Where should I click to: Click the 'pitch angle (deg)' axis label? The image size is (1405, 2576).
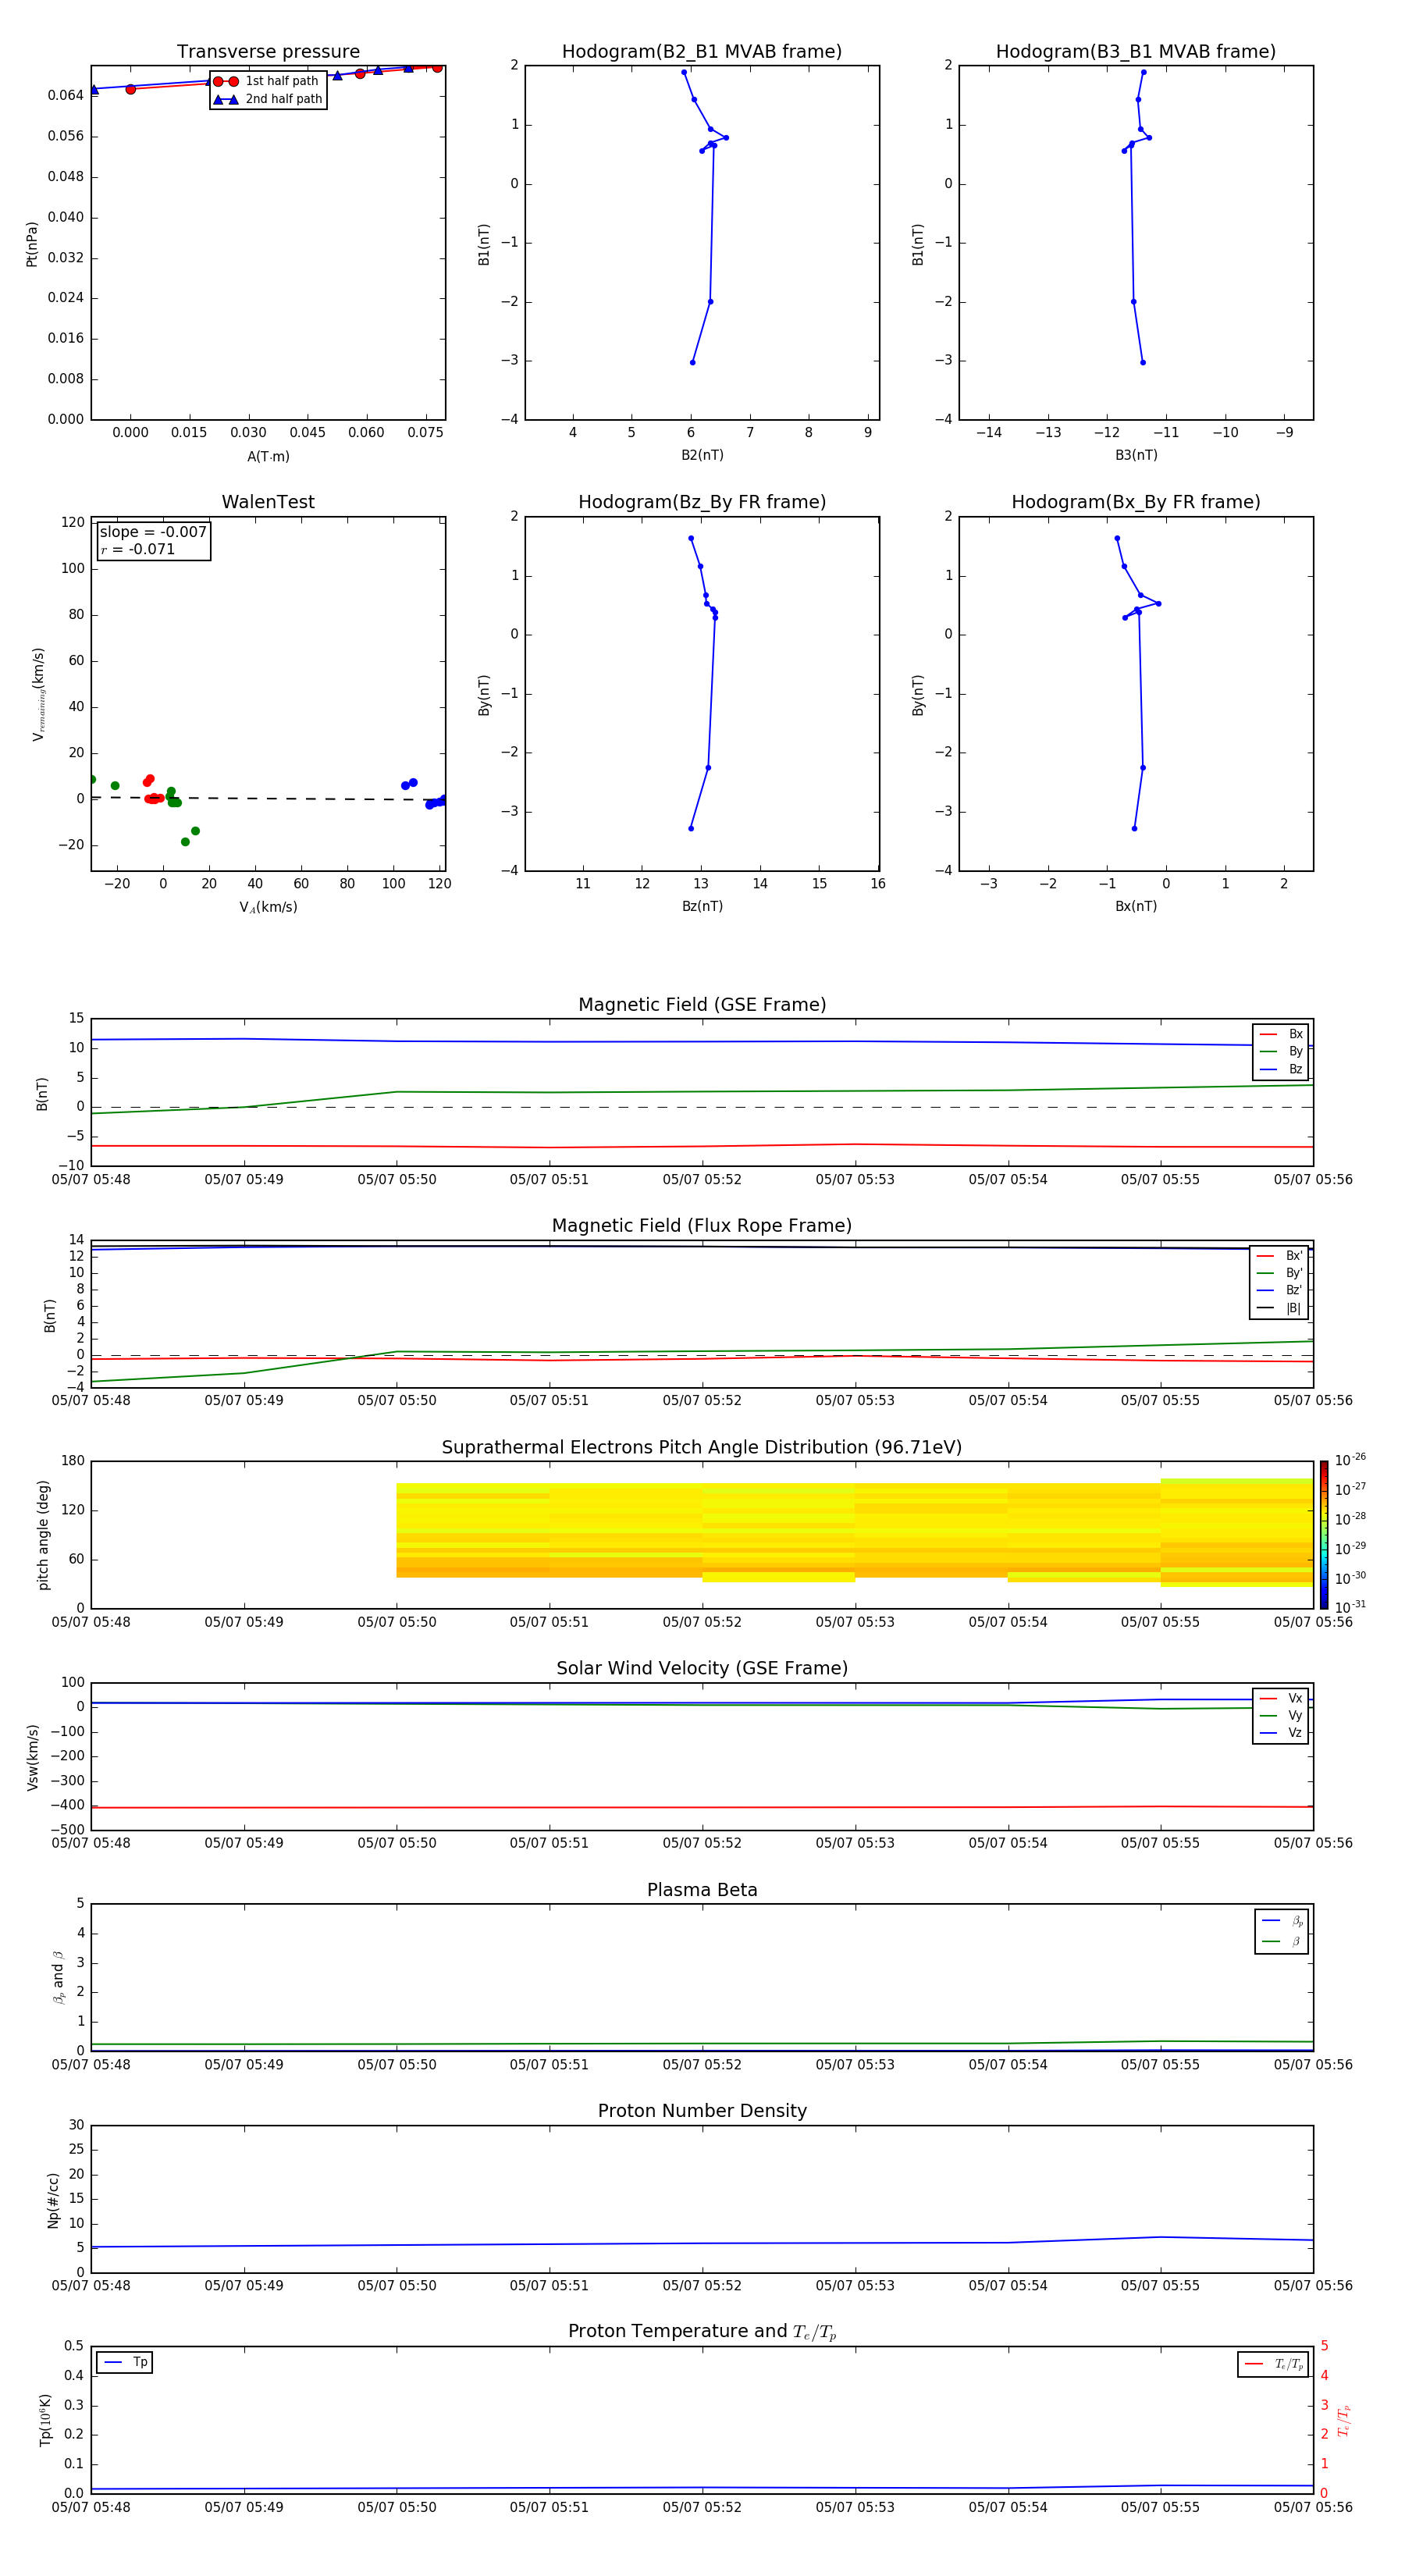click(x=43, y=1535)
